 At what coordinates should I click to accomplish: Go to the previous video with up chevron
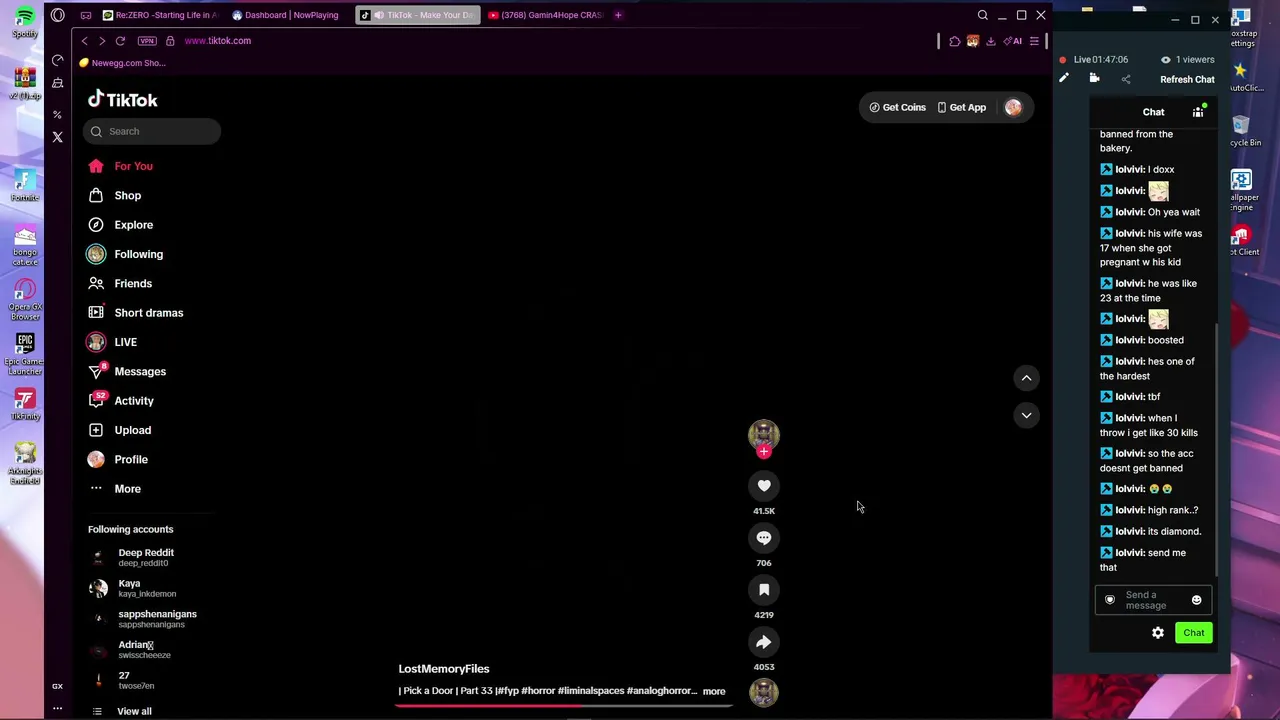click(x=1026, y=378)
